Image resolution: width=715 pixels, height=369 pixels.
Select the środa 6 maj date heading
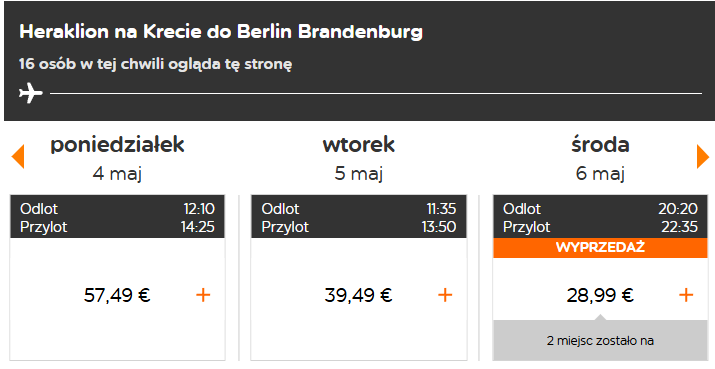pos(600,158)
